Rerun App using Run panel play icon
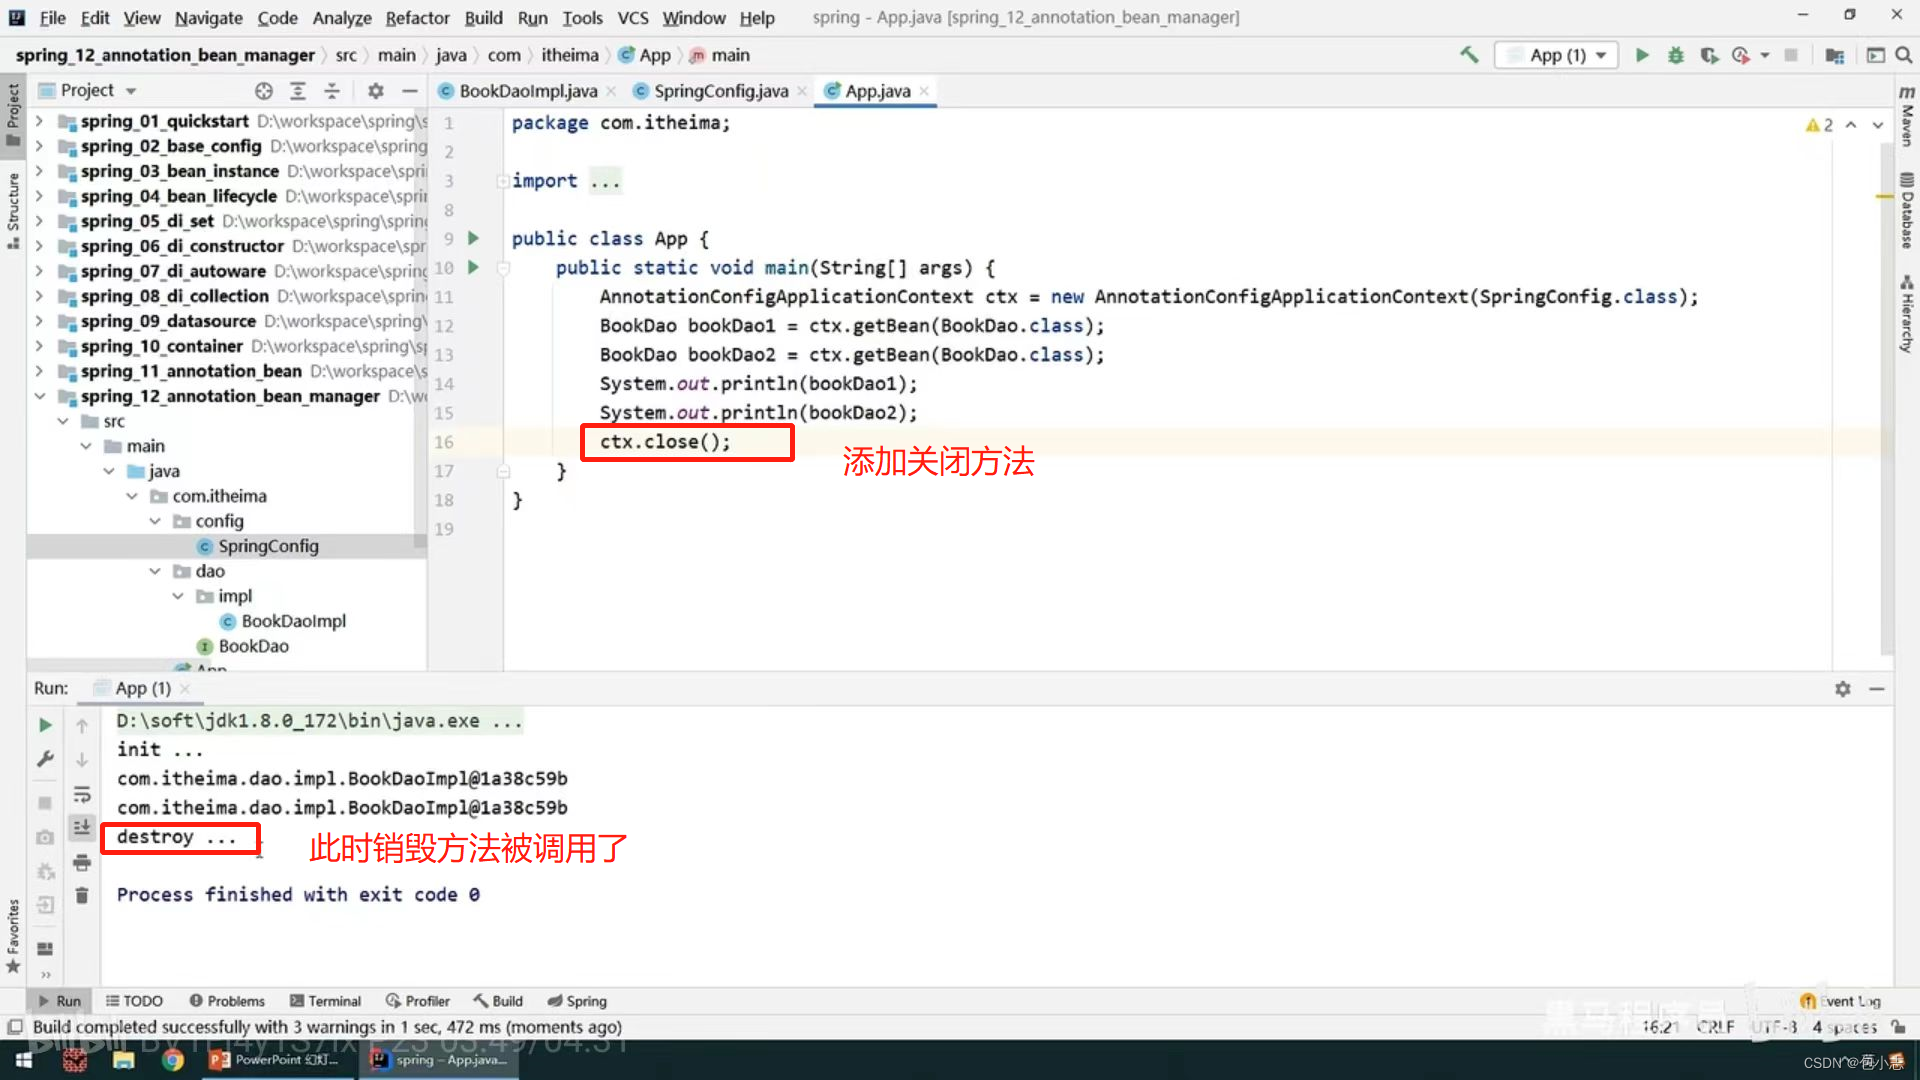 pos(45,725)
